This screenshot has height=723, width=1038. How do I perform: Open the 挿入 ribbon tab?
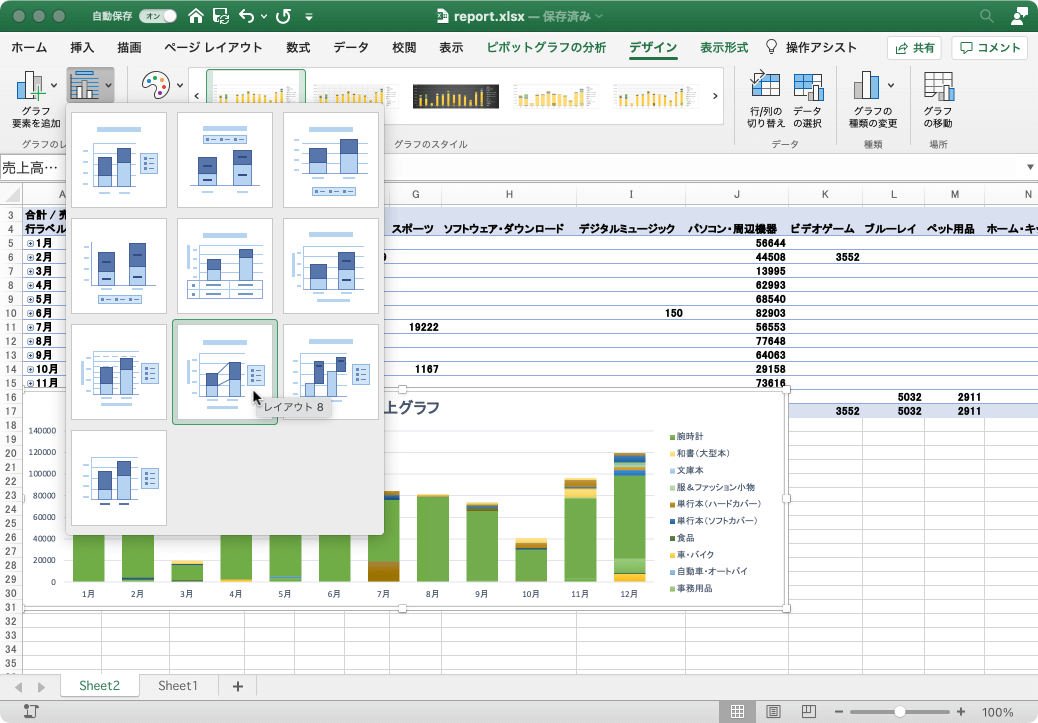coord(82,47)
